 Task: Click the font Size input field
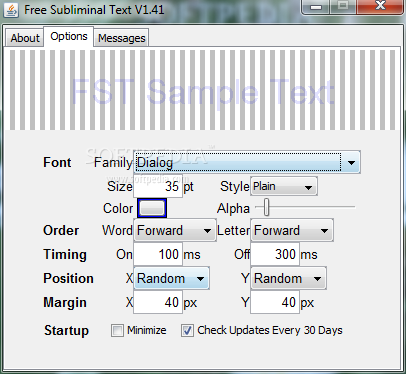[x=158, y=186]
